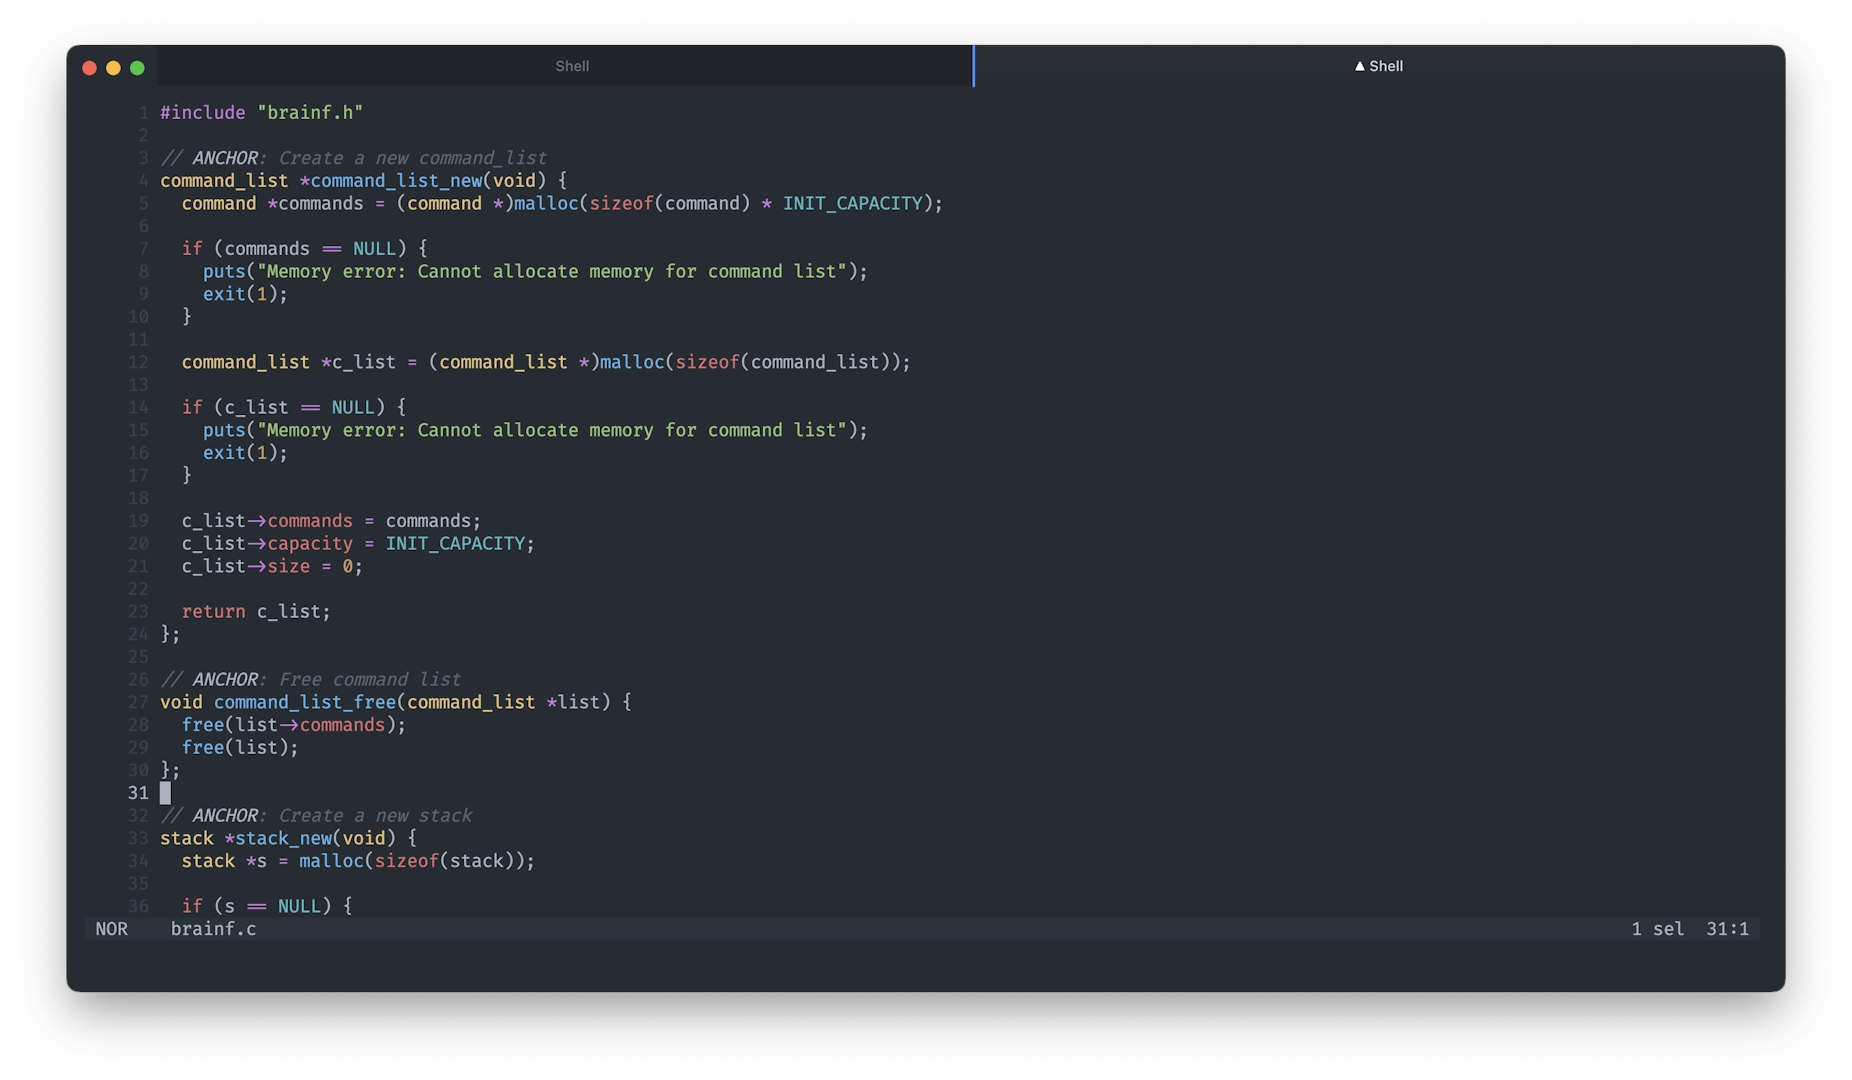The height and width of the screenshot is (1080, 1852).
Task: Click function name command_list_free
Action: click(305, 703)
